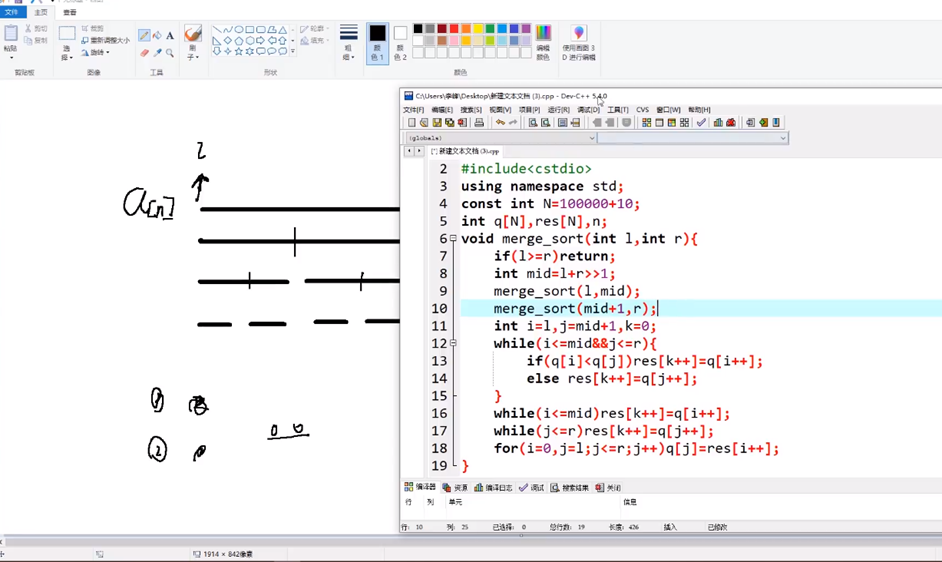Click Run icon in Dev-C++ toolbar
The height and width of the screenshot is (562, 942).
tap(659, 123)
